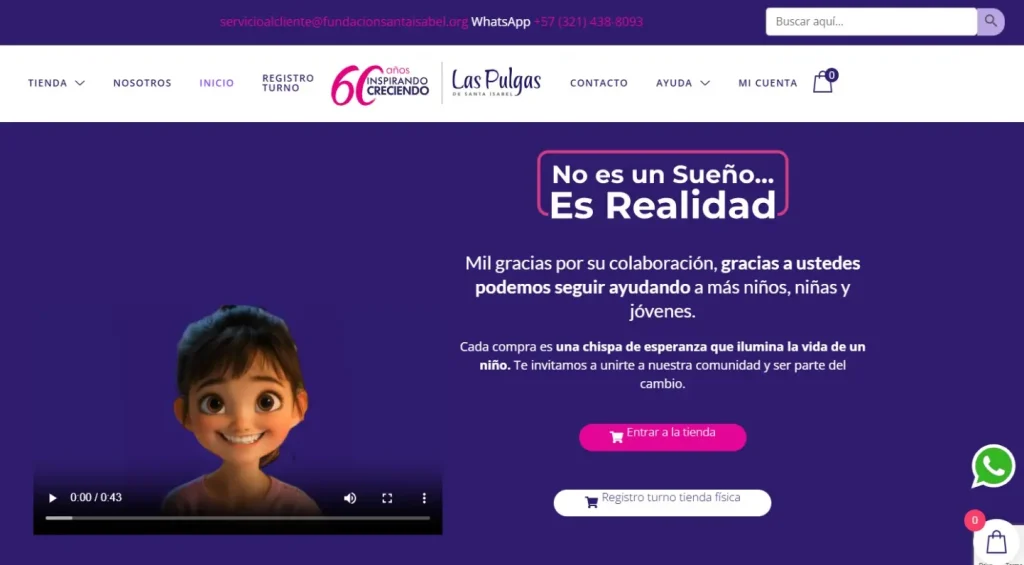Expand the TIENDA dropdown menu

(56, 83)
